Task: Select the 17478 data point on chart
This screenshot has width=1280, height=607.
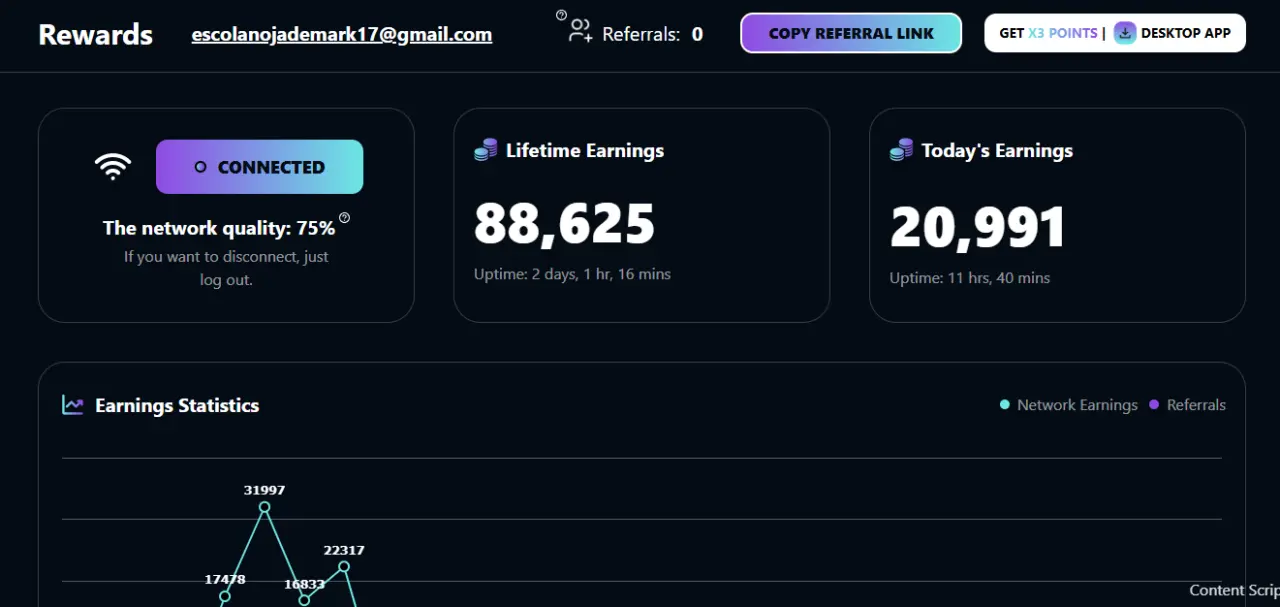Action: pyautogui.click(x=225, y=597)
